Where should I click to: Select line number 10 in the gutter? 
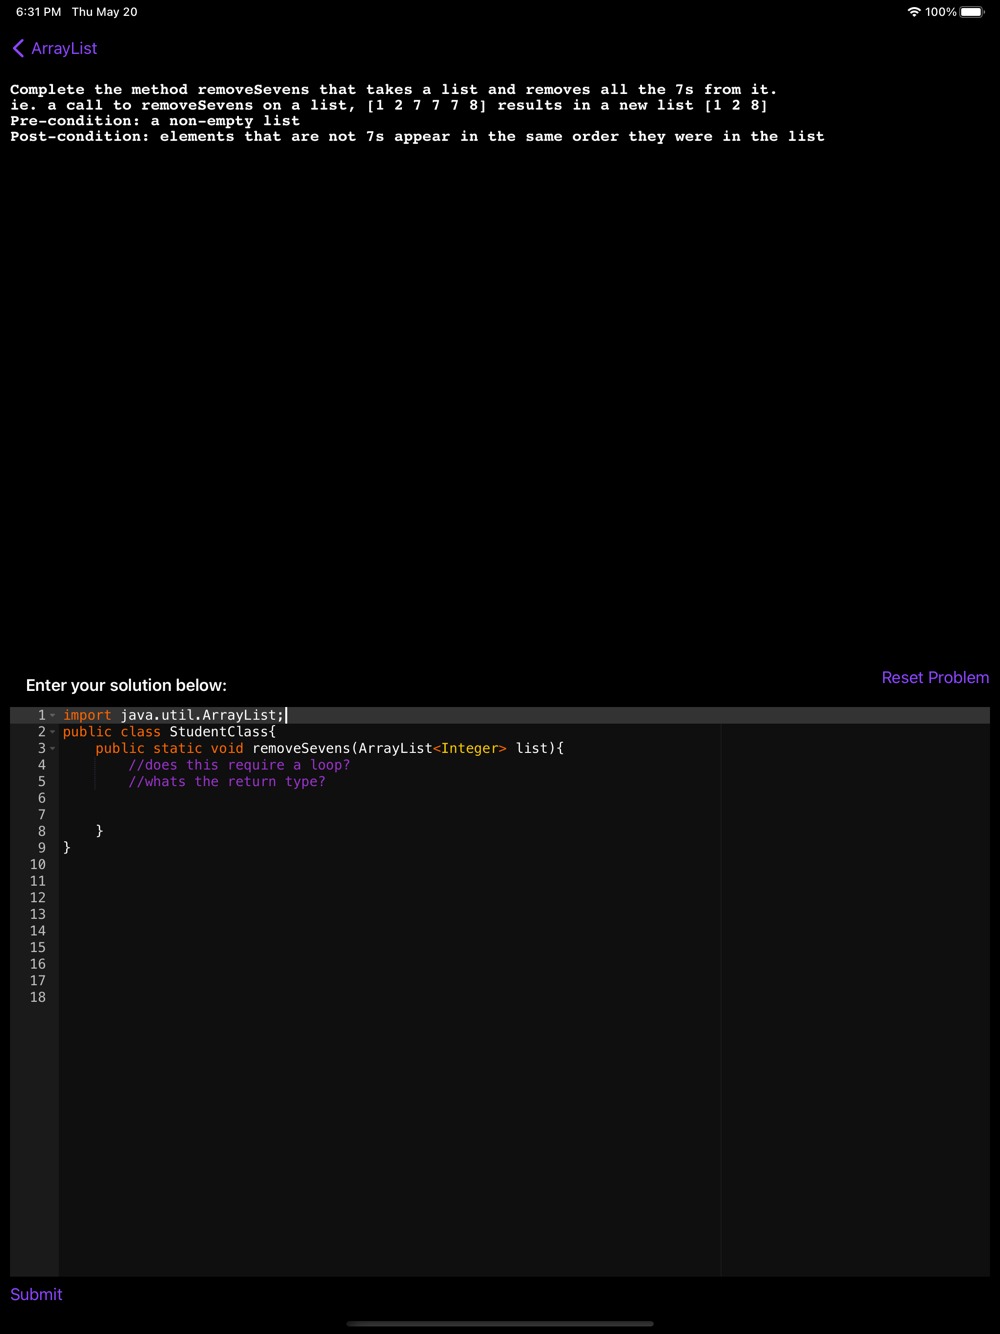37,865
